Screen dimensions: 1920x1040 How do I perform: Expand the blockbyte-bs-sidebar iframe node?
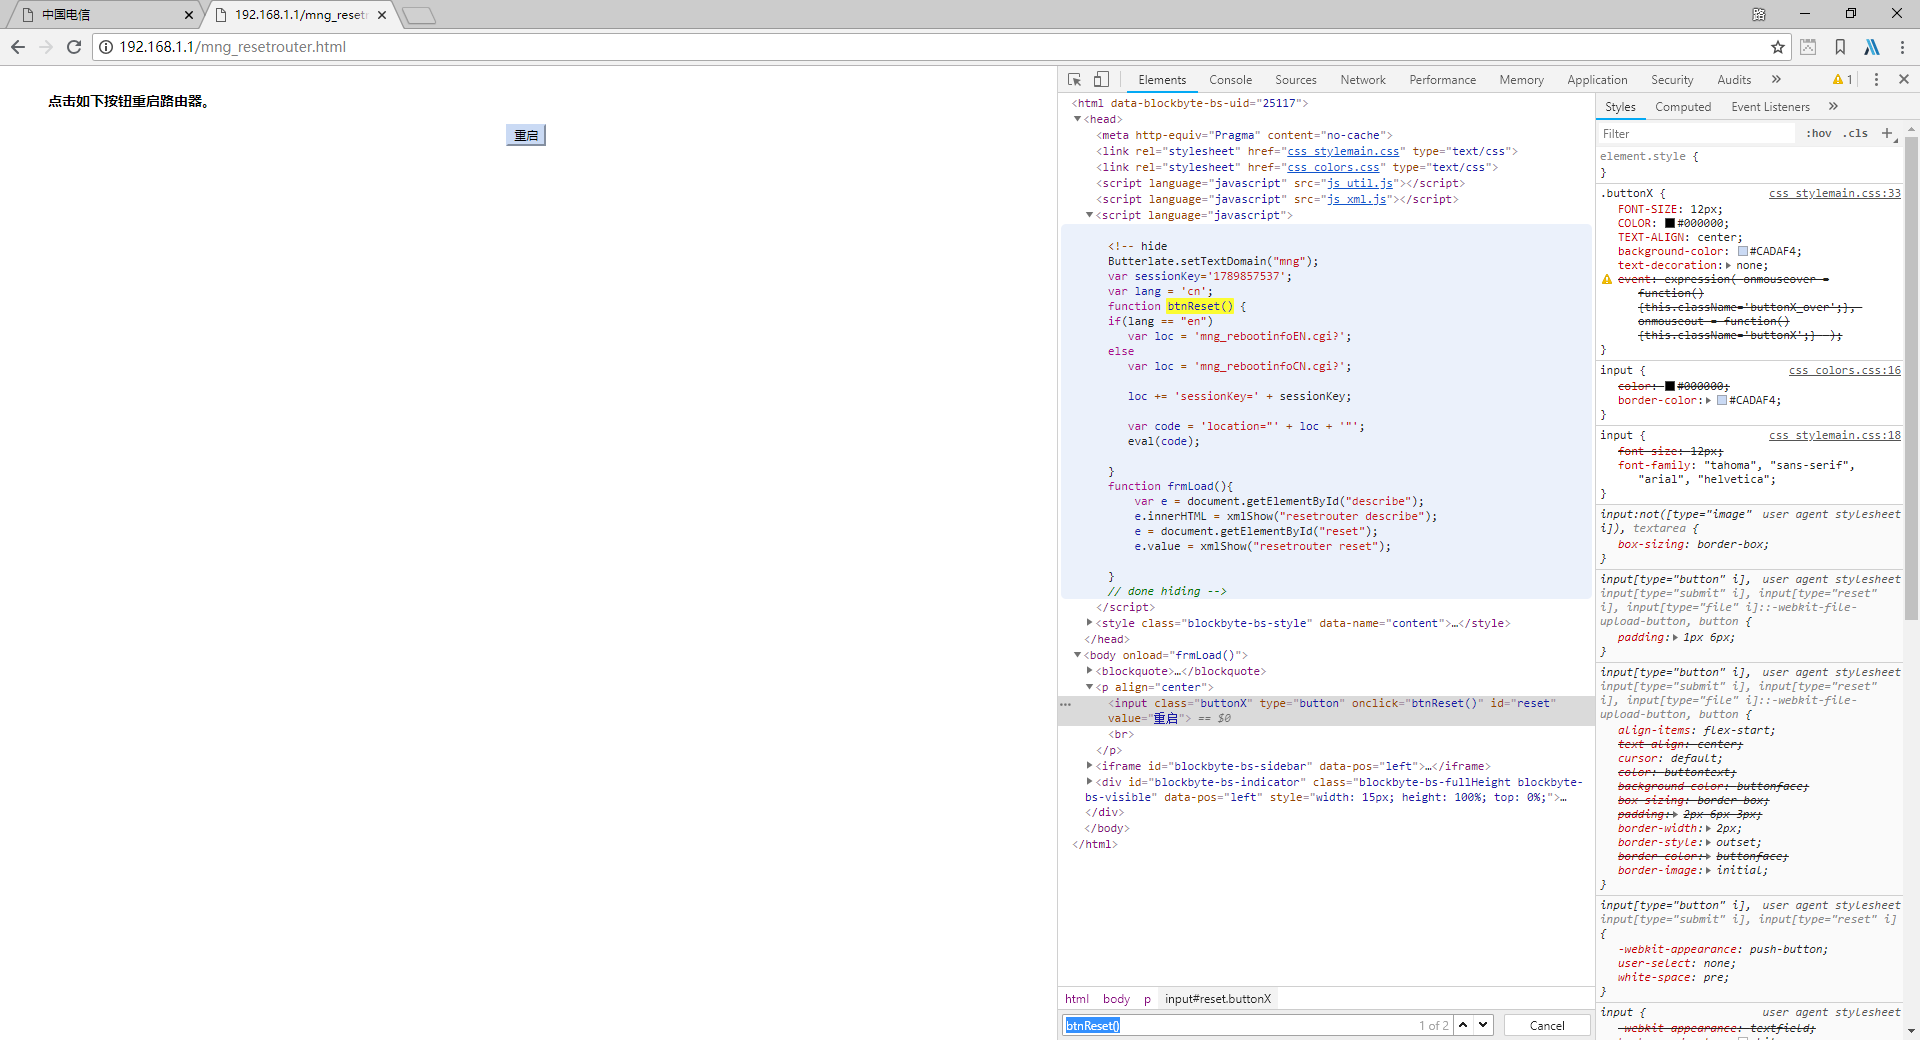point(1089,766)
